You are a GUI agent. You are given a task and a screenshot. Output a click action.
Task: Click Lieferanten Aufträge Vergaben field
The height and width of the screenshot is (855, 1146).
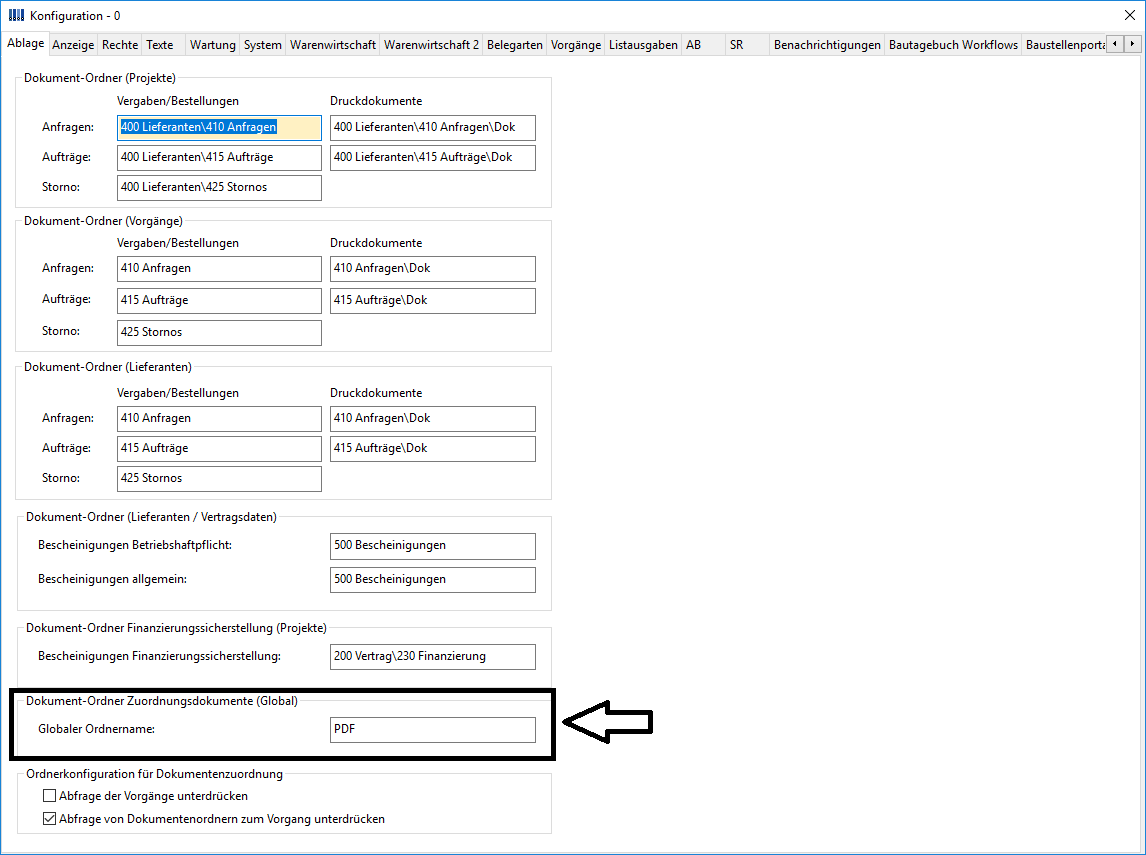[x=219, y=449]
